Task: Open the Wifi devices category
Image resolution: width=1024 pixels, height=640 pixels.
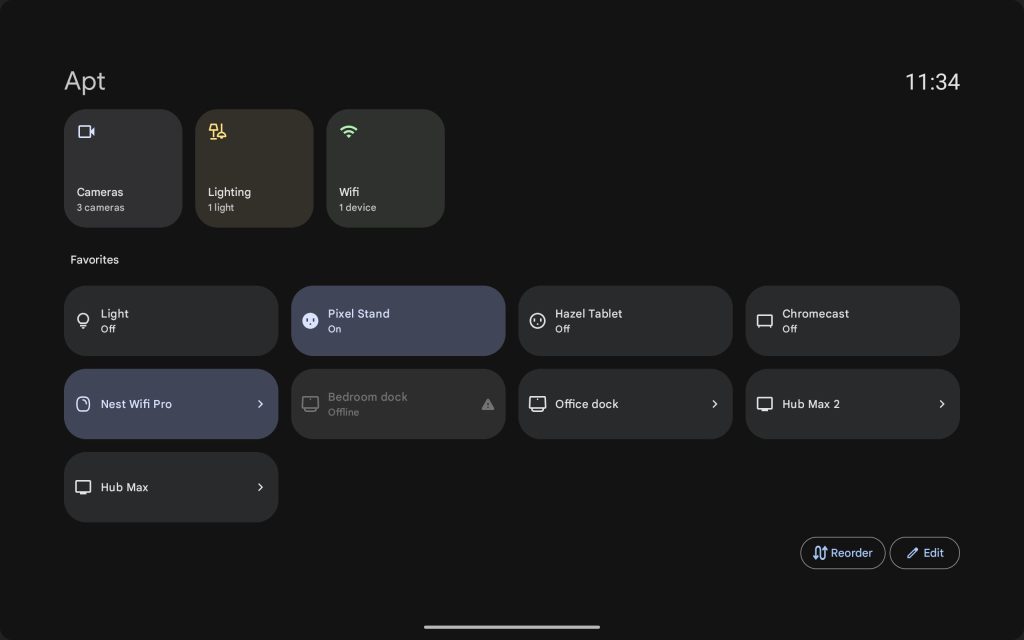Action: click(x=385, y=168)
